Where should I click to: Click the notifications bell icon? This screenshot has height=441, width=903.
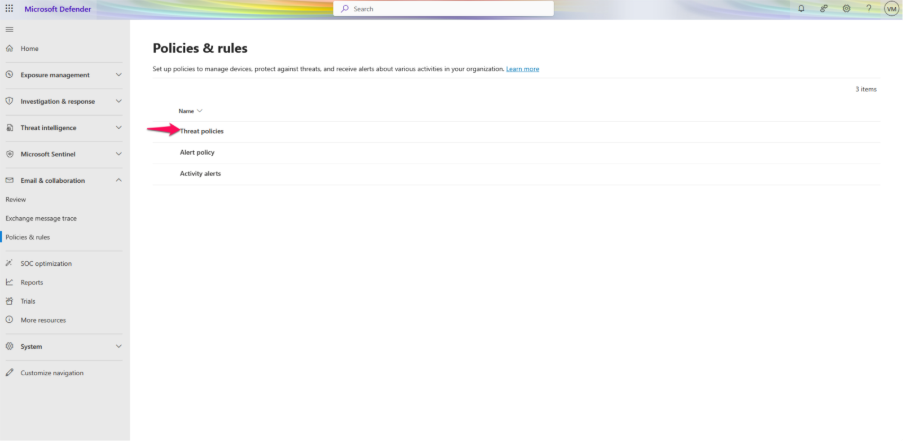coord(801,8)
